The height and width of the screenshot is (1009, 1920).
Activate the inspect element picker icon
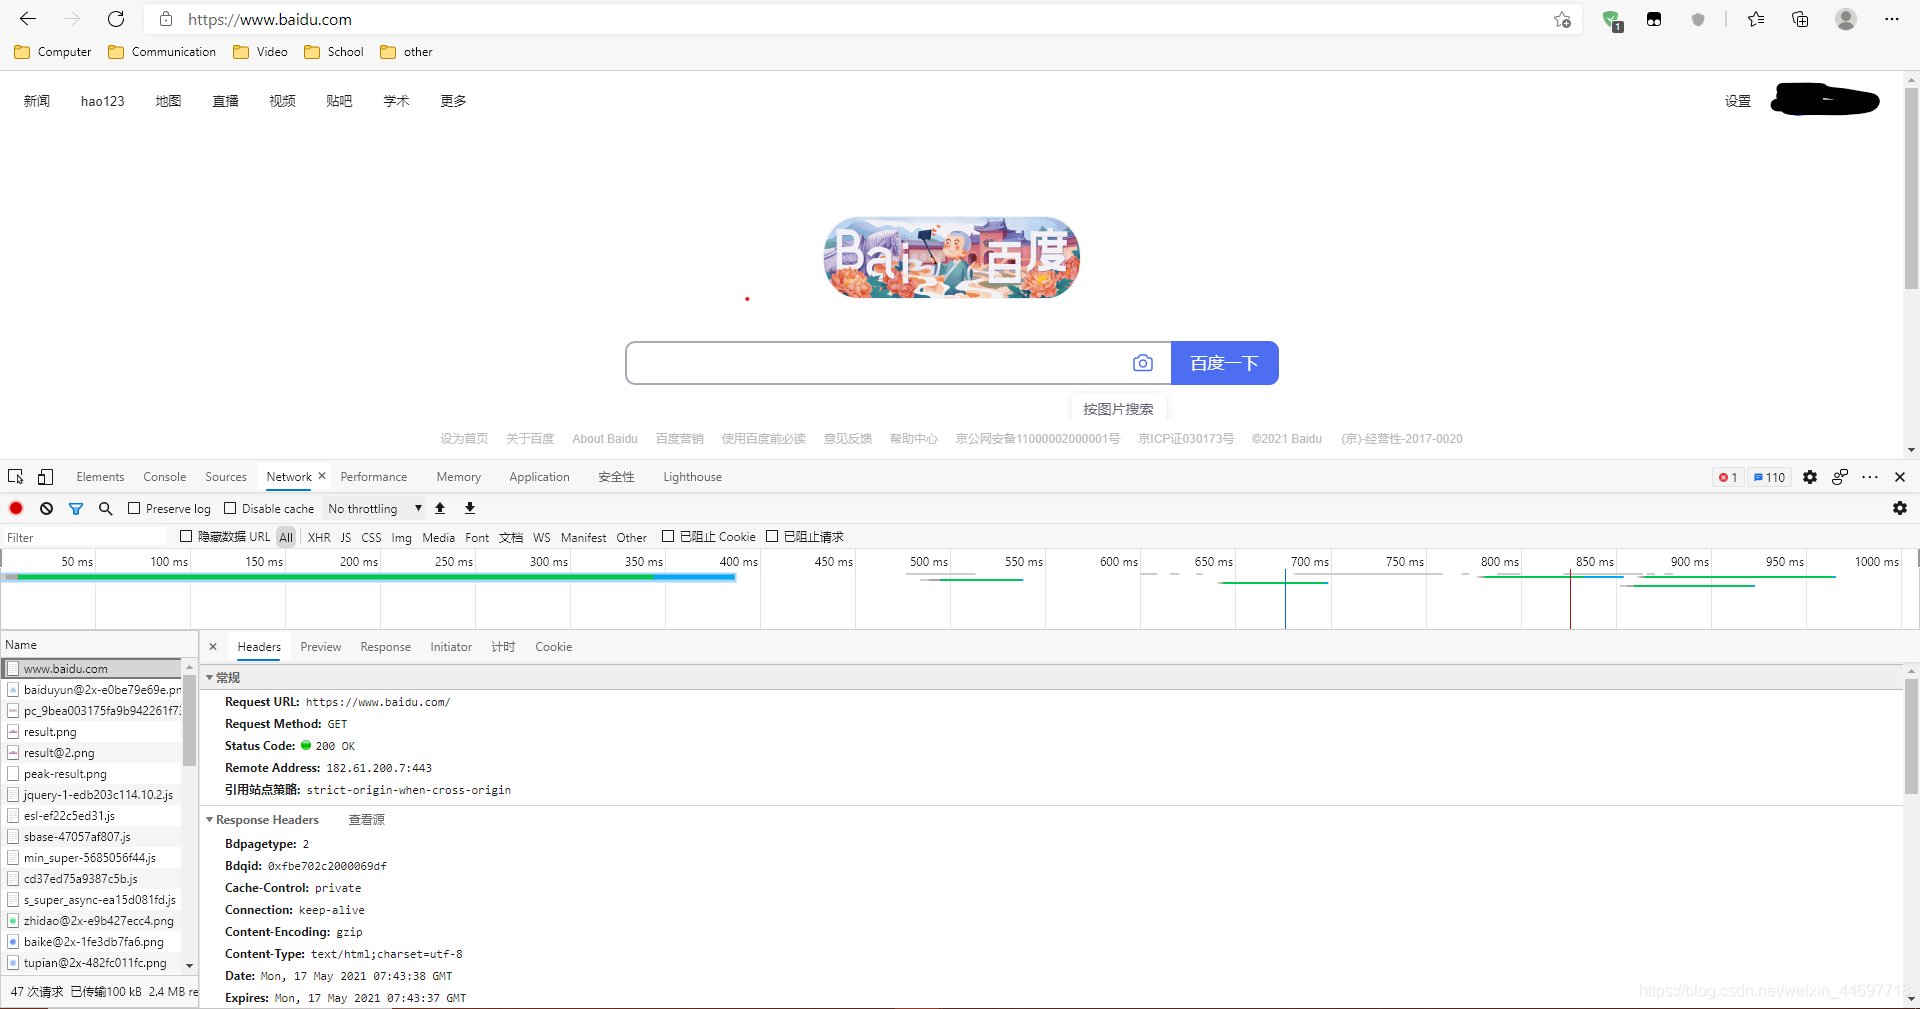[16, 477]
